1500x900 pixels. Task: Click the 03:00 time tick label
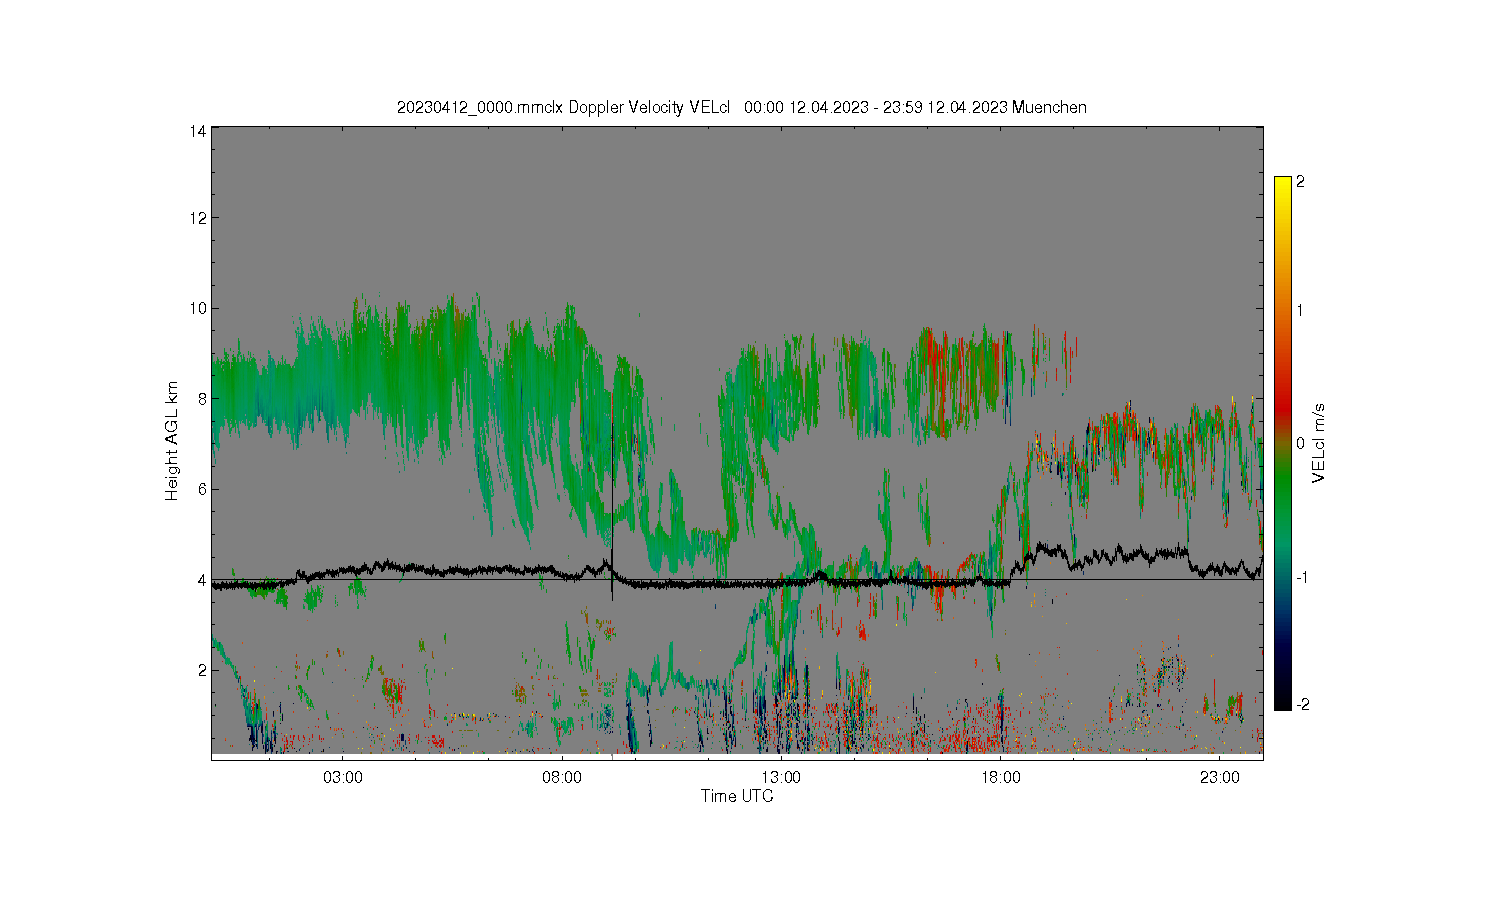[x=343, y=777]
